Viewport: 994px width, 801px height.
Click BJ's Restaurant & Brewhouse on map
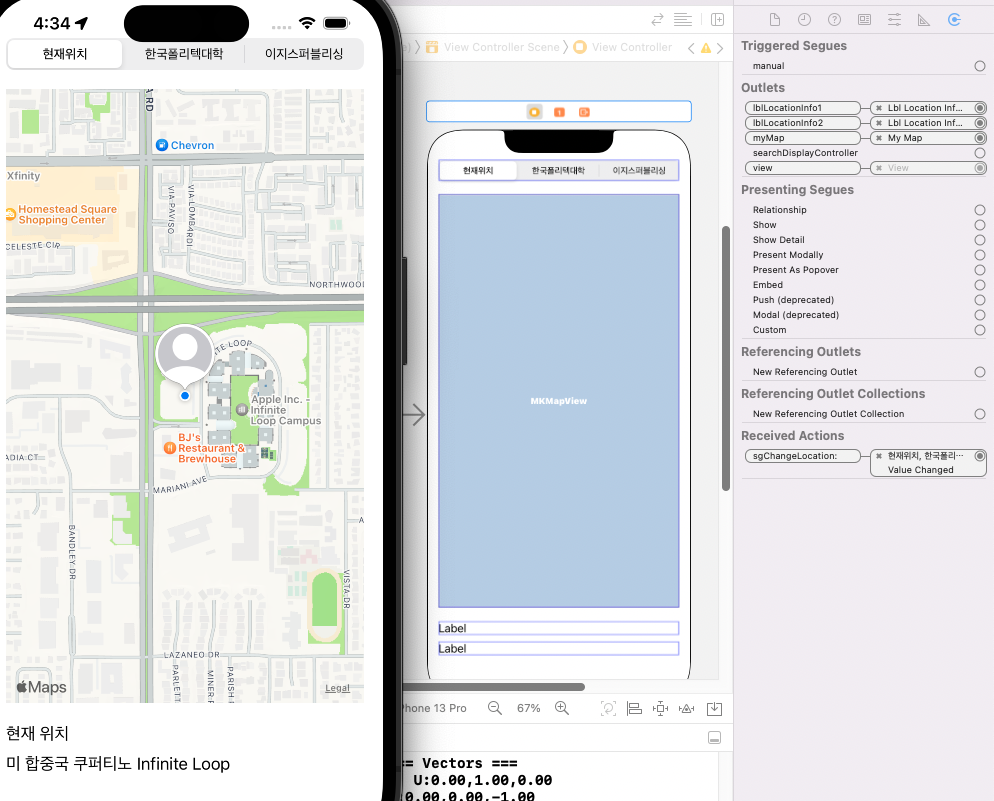(204, 448)
